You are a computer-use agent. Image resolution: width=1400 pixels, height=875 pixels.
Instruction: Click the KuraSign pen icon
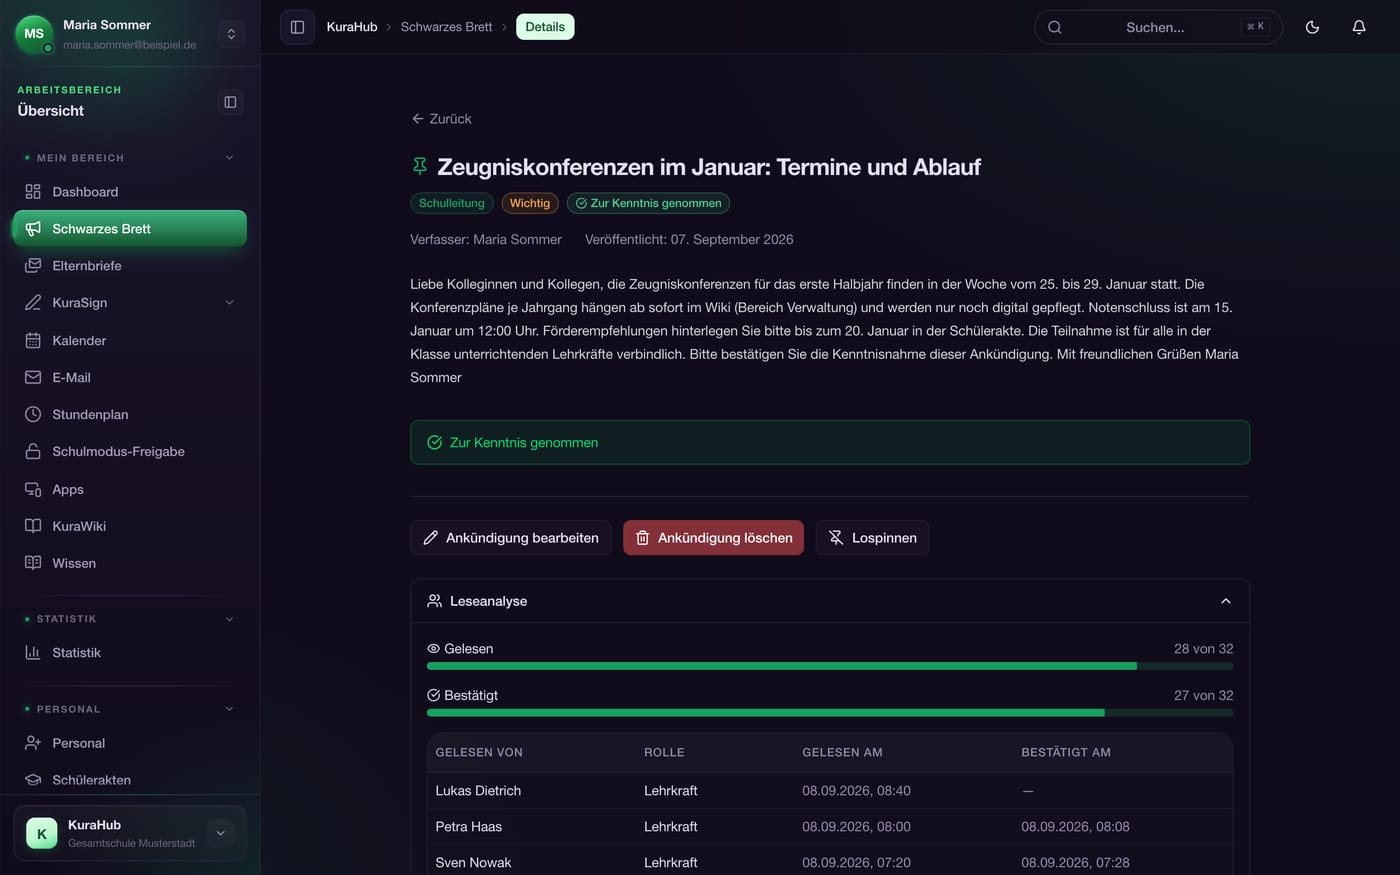[33, 303]
